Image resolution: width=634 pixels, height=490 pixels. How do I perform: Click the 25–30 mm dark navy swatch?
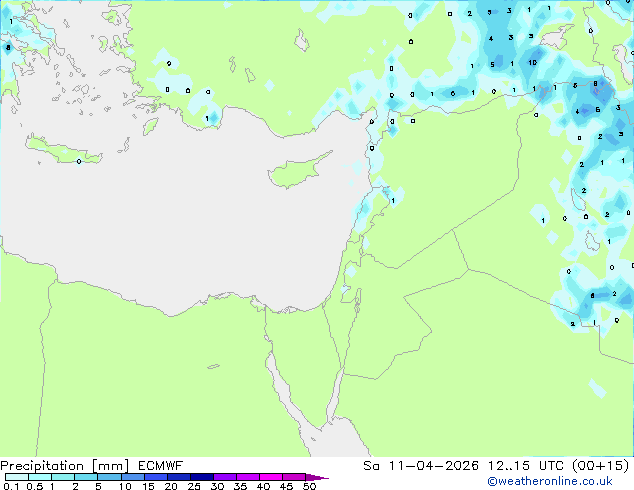click(x=201, y=477)
